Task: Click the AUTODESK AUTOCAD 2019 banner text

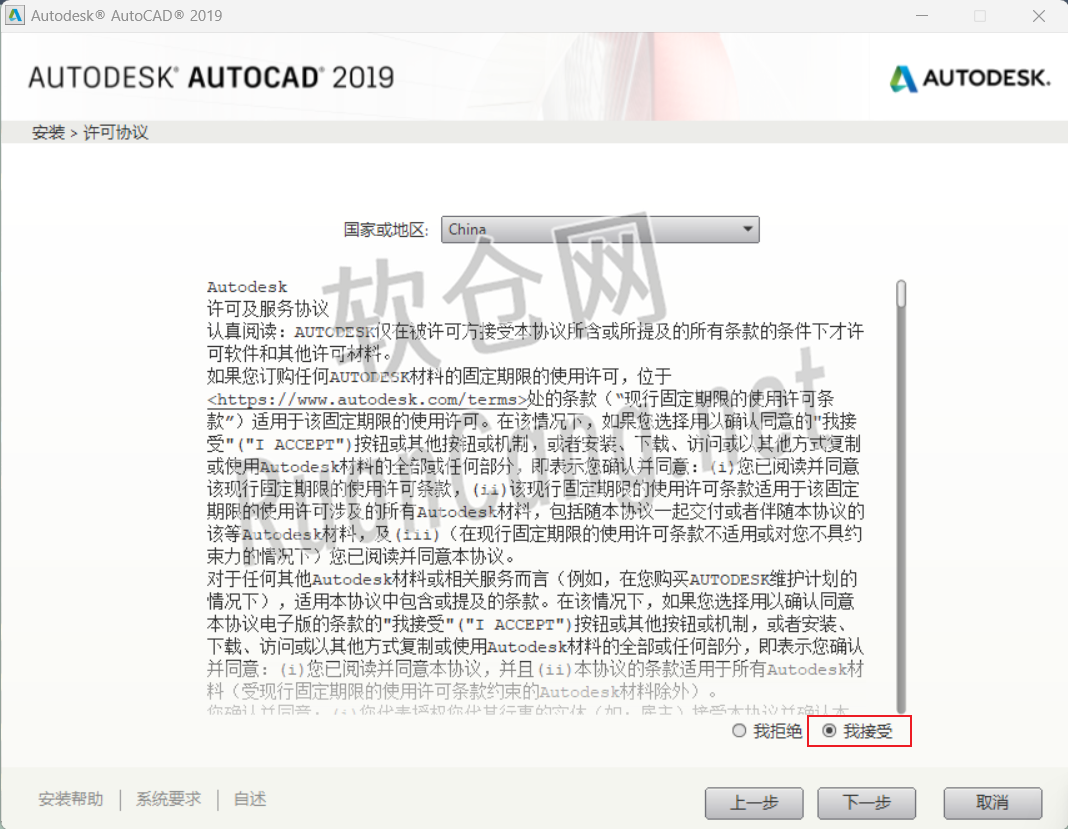Action: click(x=210, y=76)
